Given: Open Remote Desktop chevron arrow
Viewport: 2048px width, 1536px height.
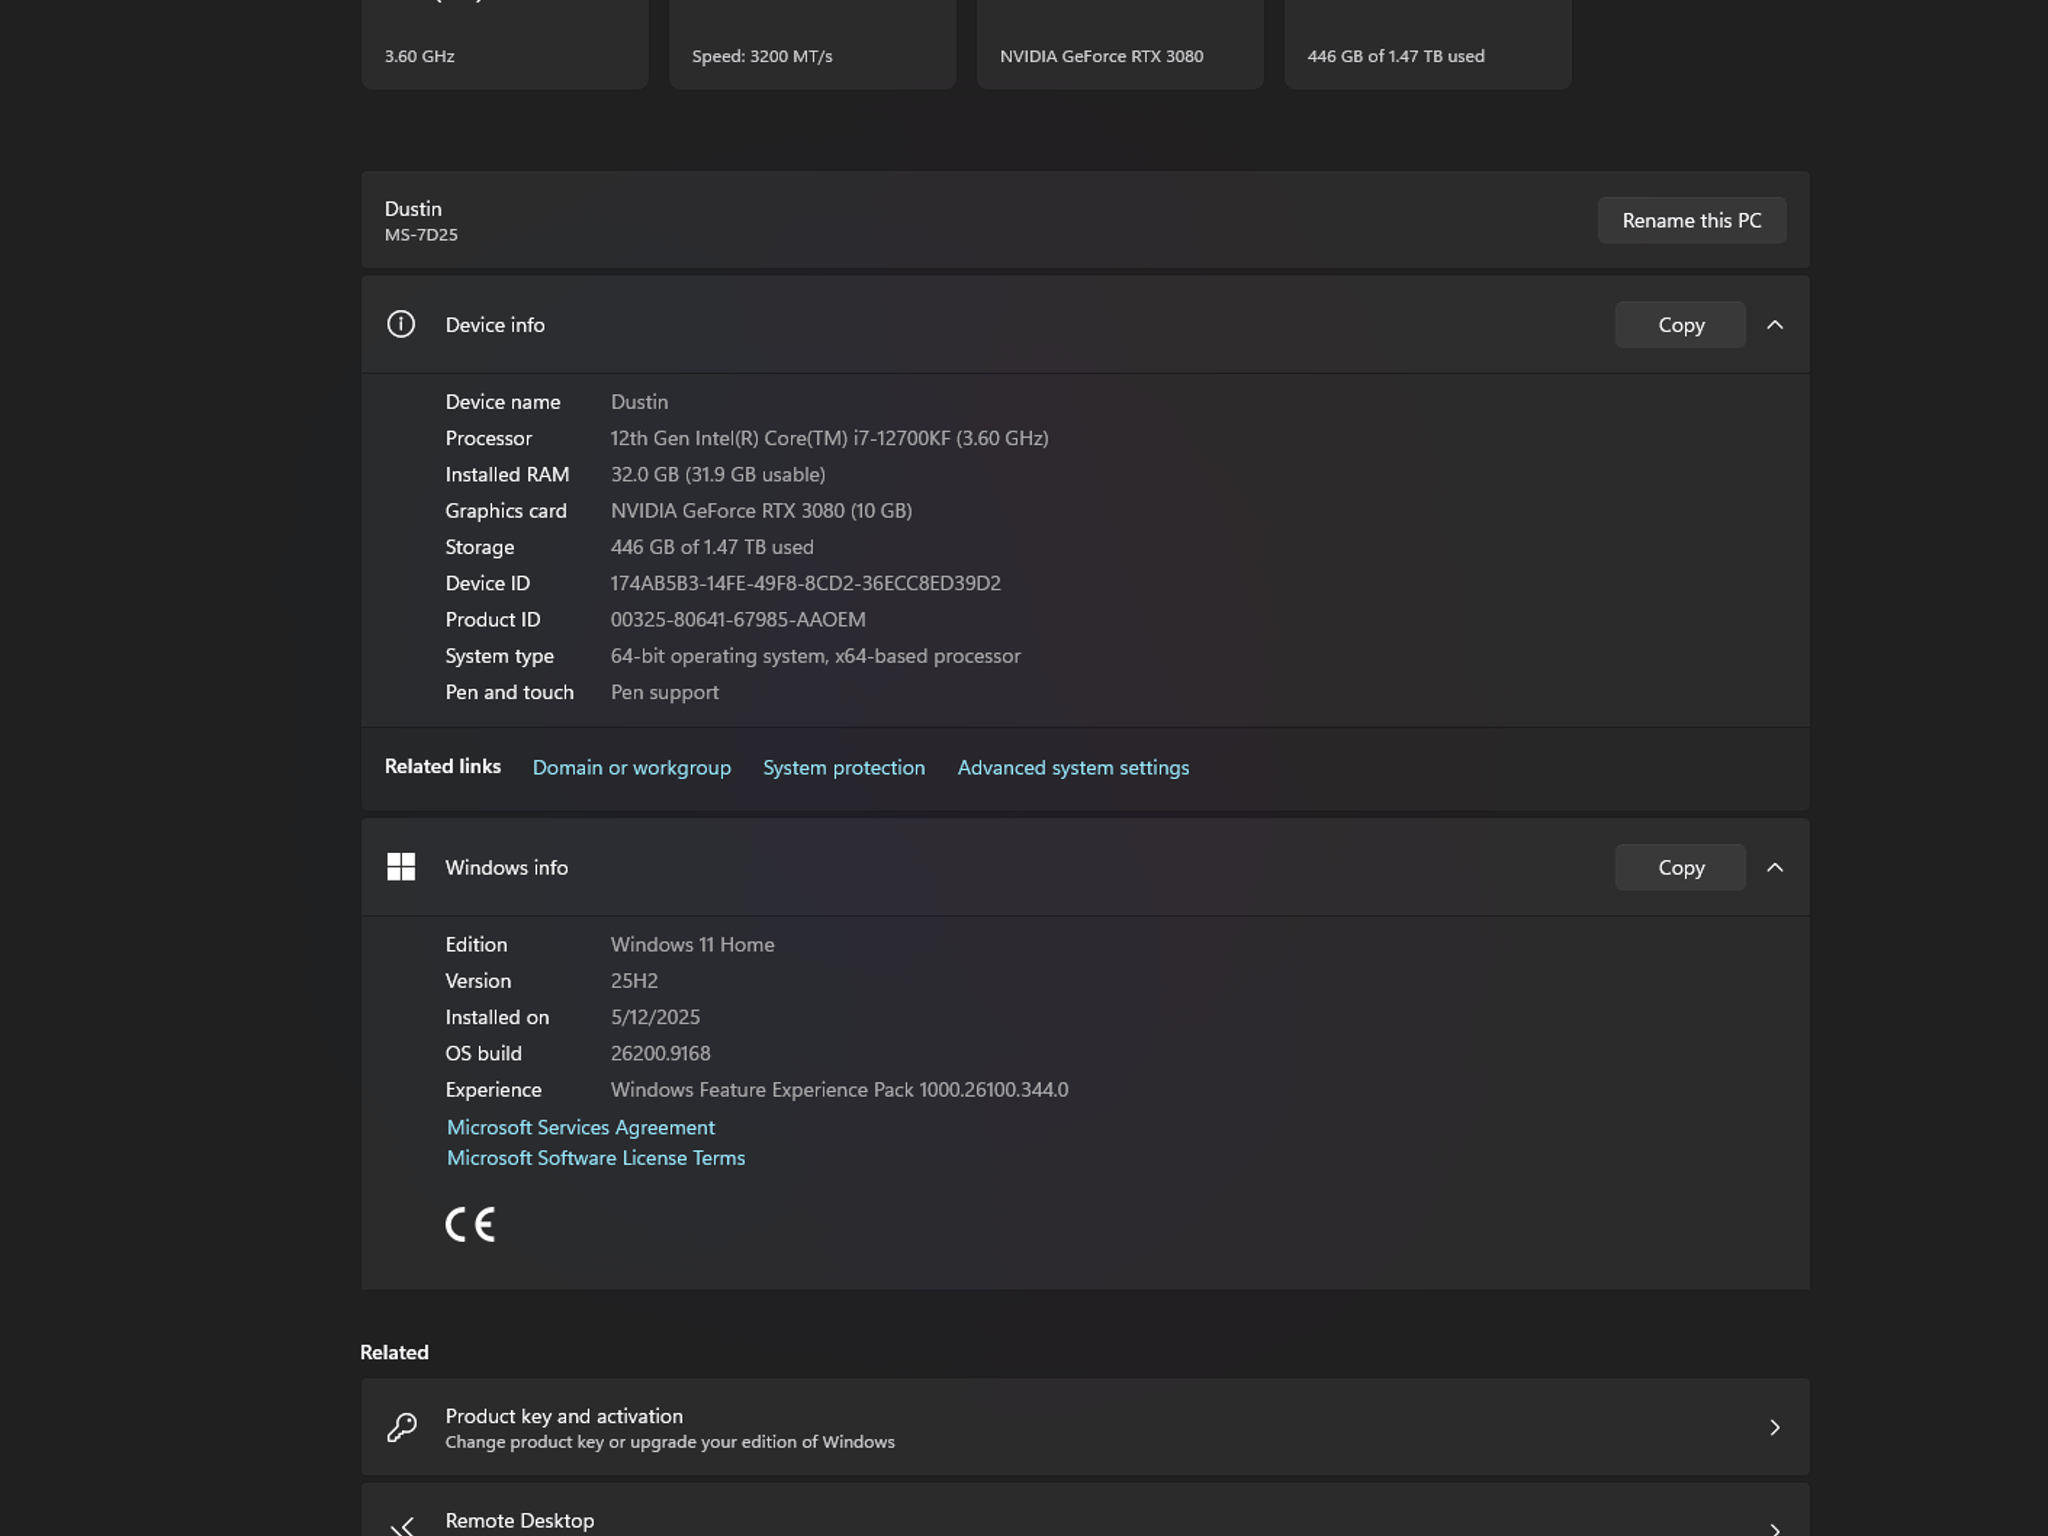Looking at the screenshot, I should (1775, 1528).
